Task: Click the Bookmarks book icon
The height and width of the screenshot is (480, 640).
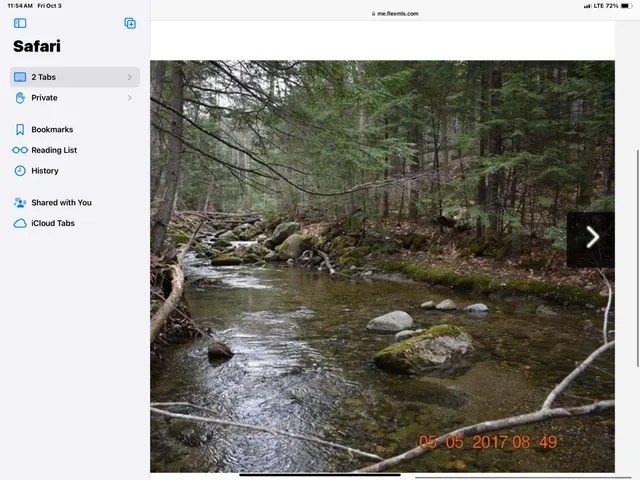Action: coord(20,129)
